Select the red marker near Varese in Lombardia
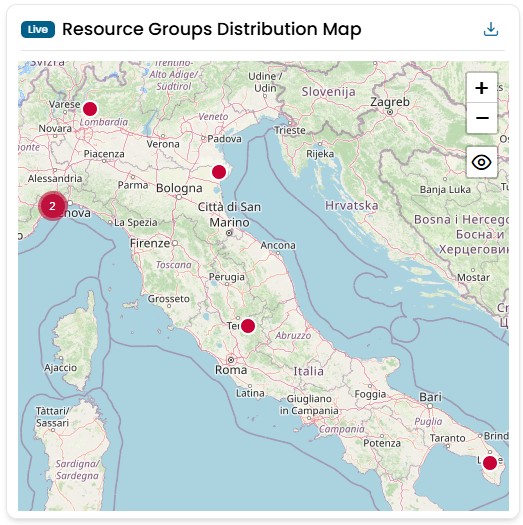Viewport: 523px width, 525px height. tap(90, 109)
